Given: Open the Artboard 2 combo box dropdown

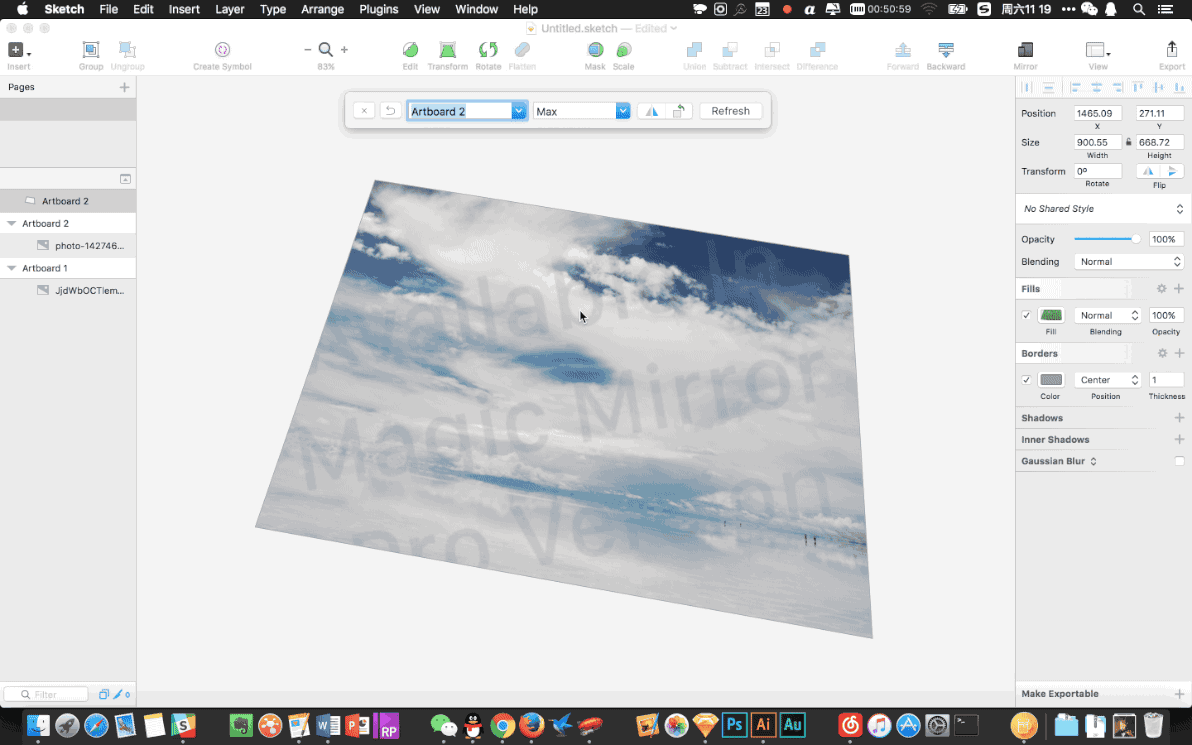Looking at the screenshot, I should point(518,111).
